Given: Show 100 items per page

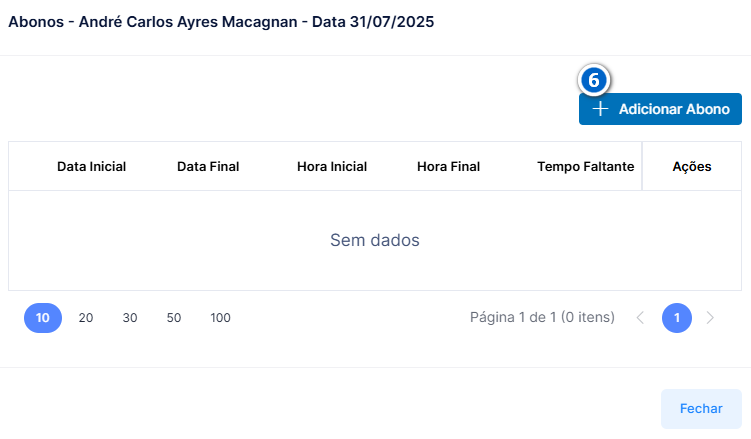Looking at the screenshot, I should click(x=220, y=318).
